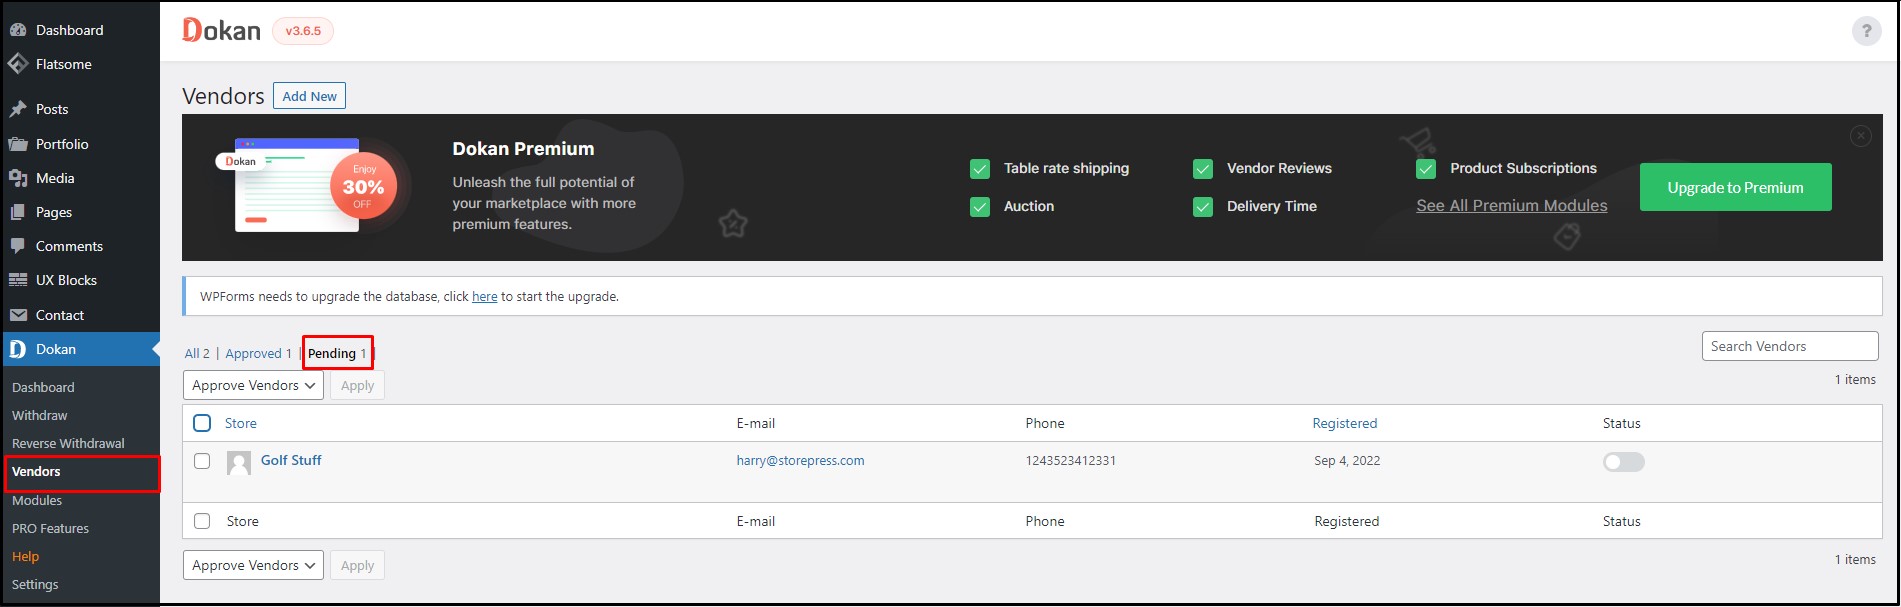Viewport: 1901px width, 607px height.
Task: Click the Sep 4, 2022 registered date
Action: (1347, 461)
